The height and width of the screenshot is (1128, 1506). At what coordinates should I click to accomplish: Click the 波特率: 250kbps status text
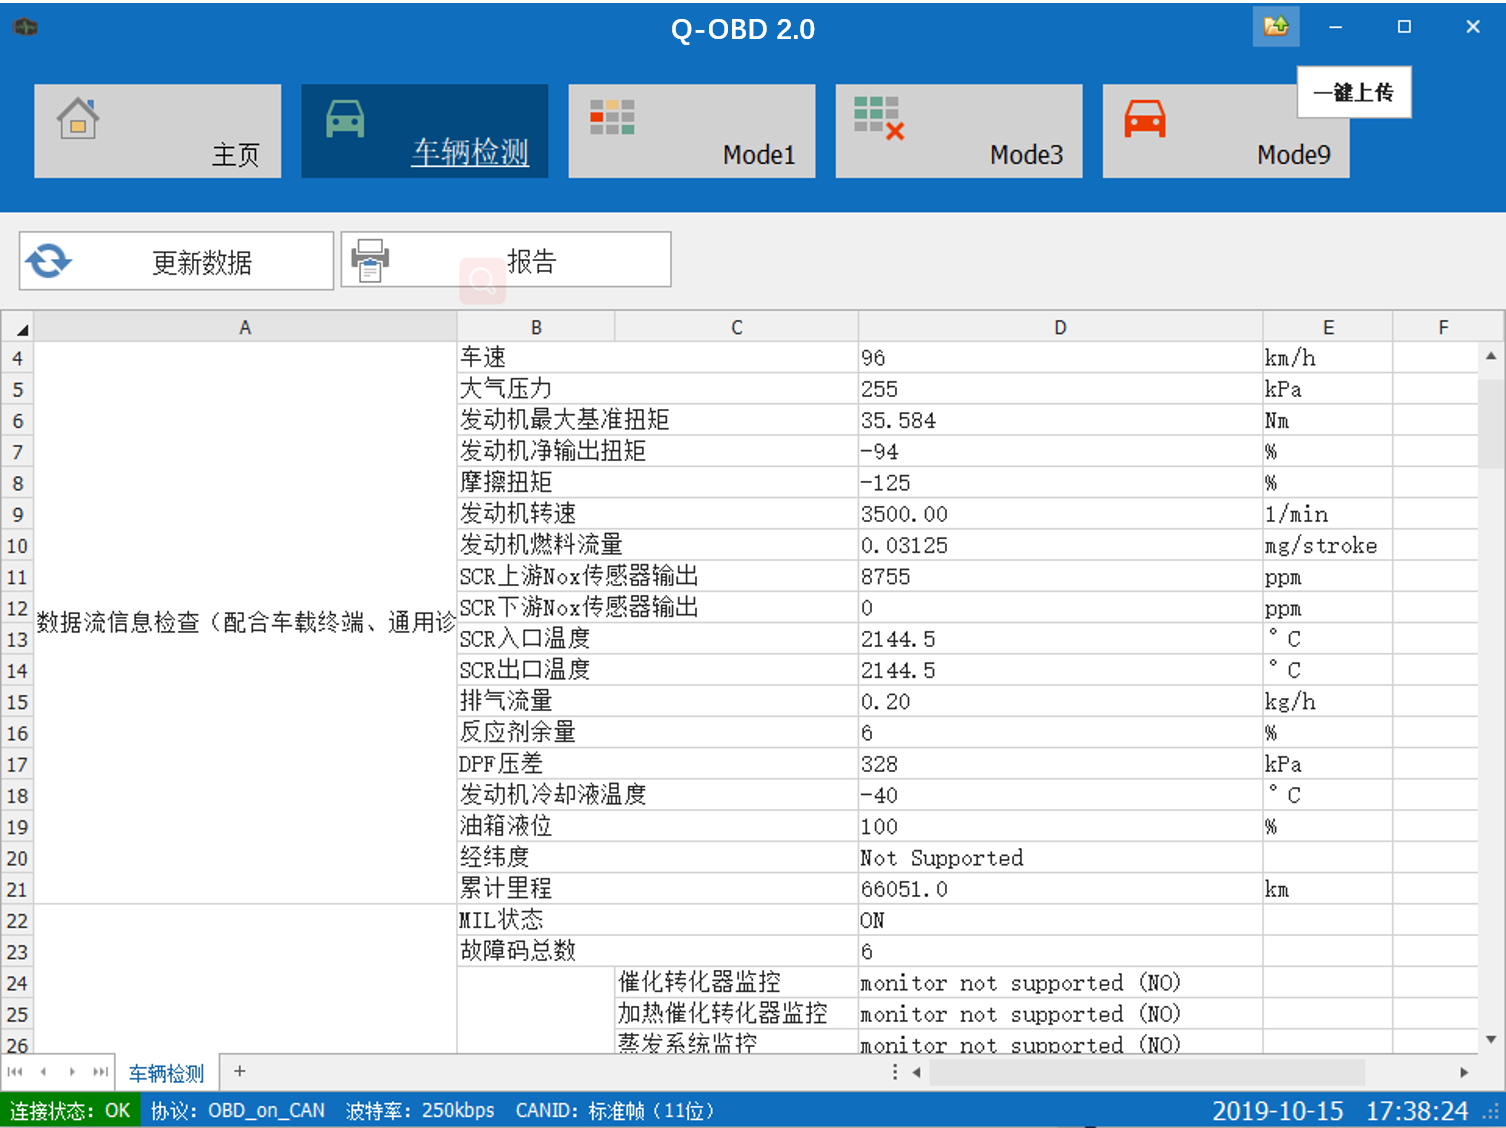tap(420, 1111)
